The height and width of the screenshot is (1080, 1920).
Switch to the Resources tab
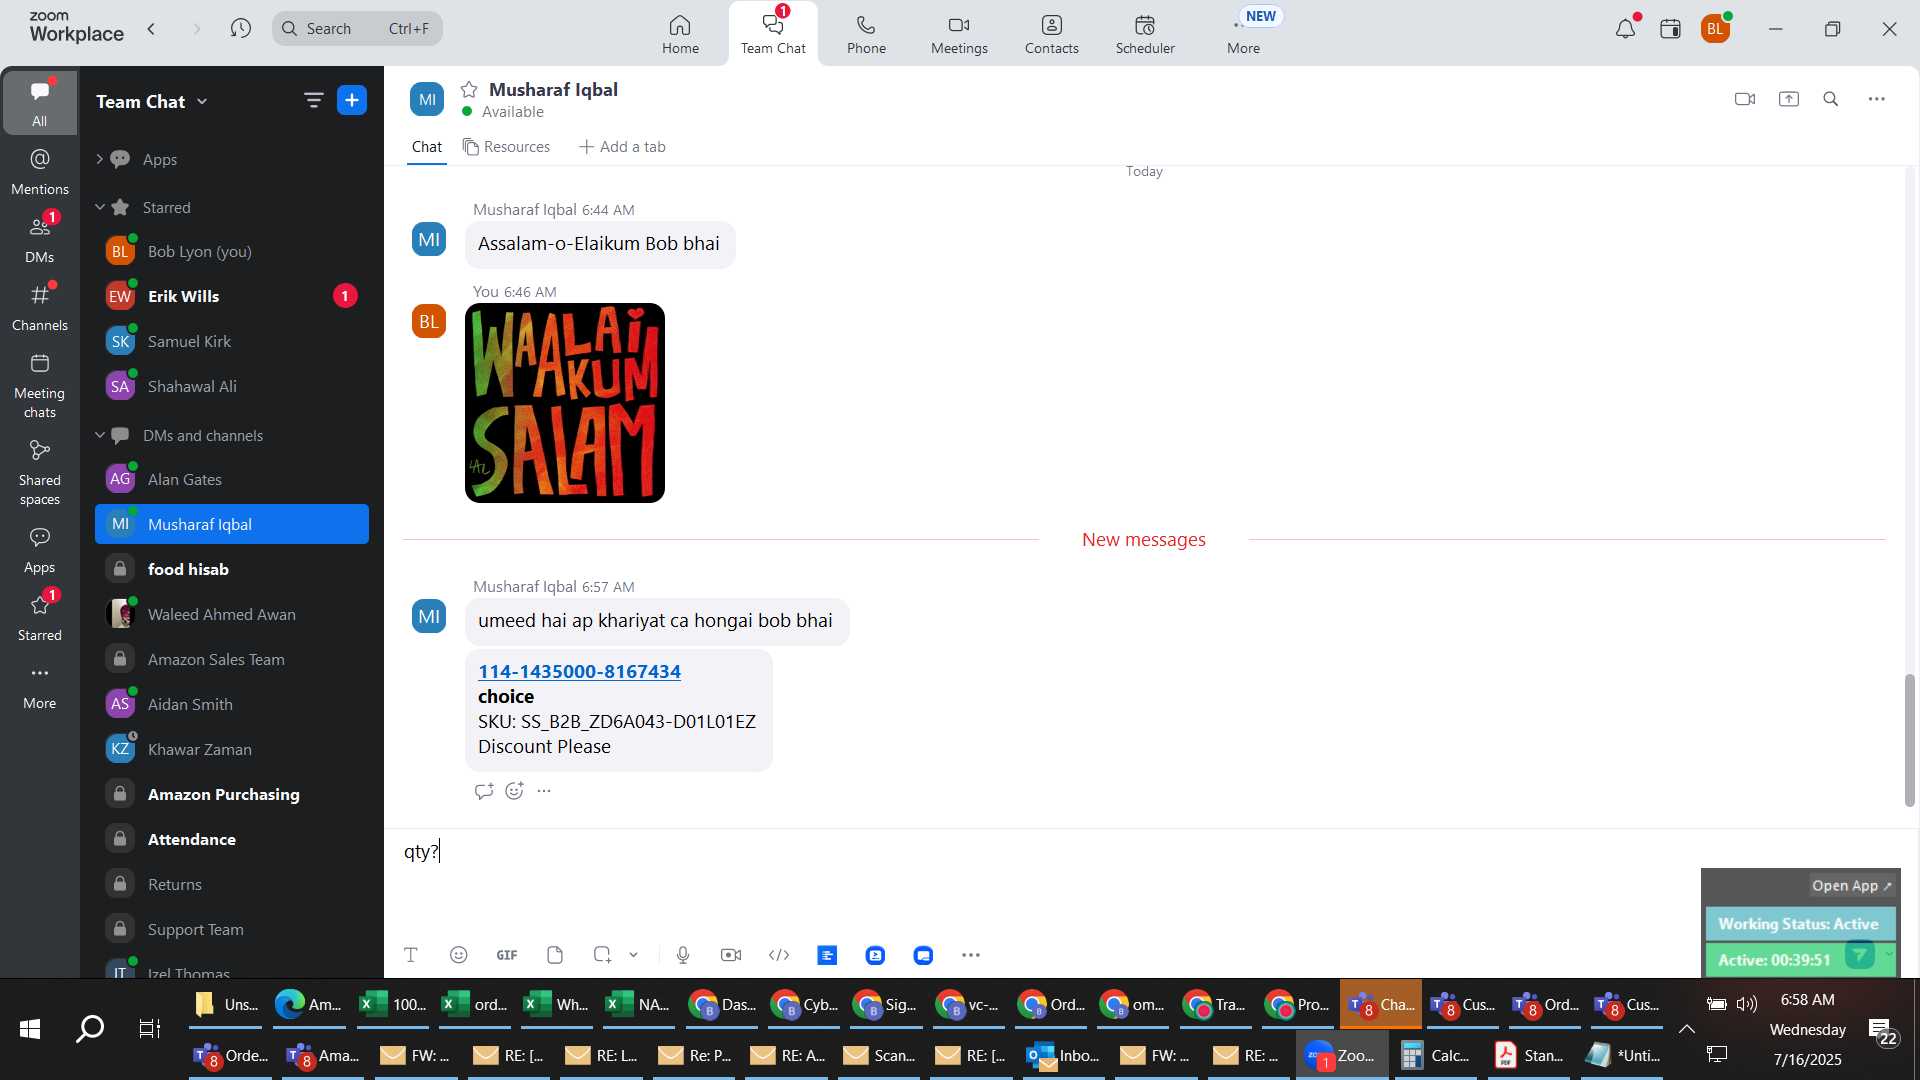(506, 147)
